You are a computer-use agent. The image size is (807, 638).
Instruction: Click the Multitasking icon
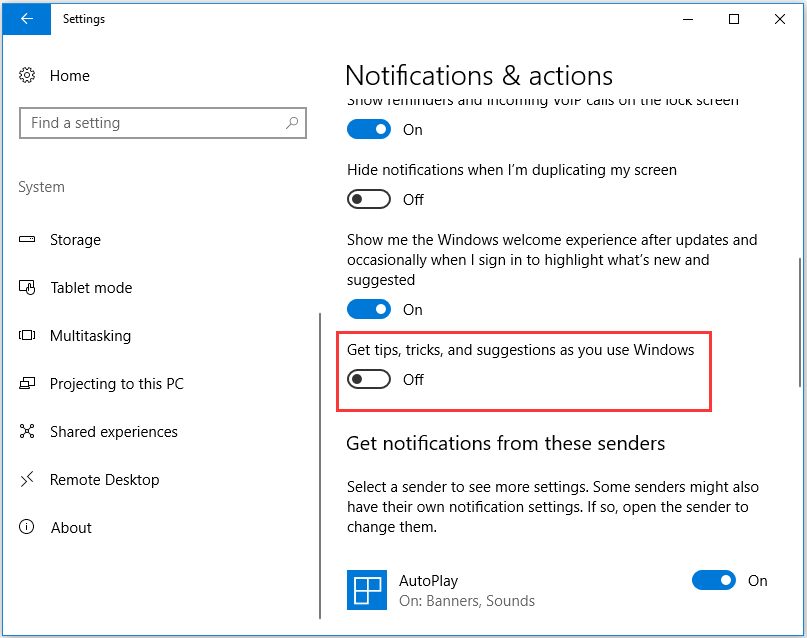28,336
